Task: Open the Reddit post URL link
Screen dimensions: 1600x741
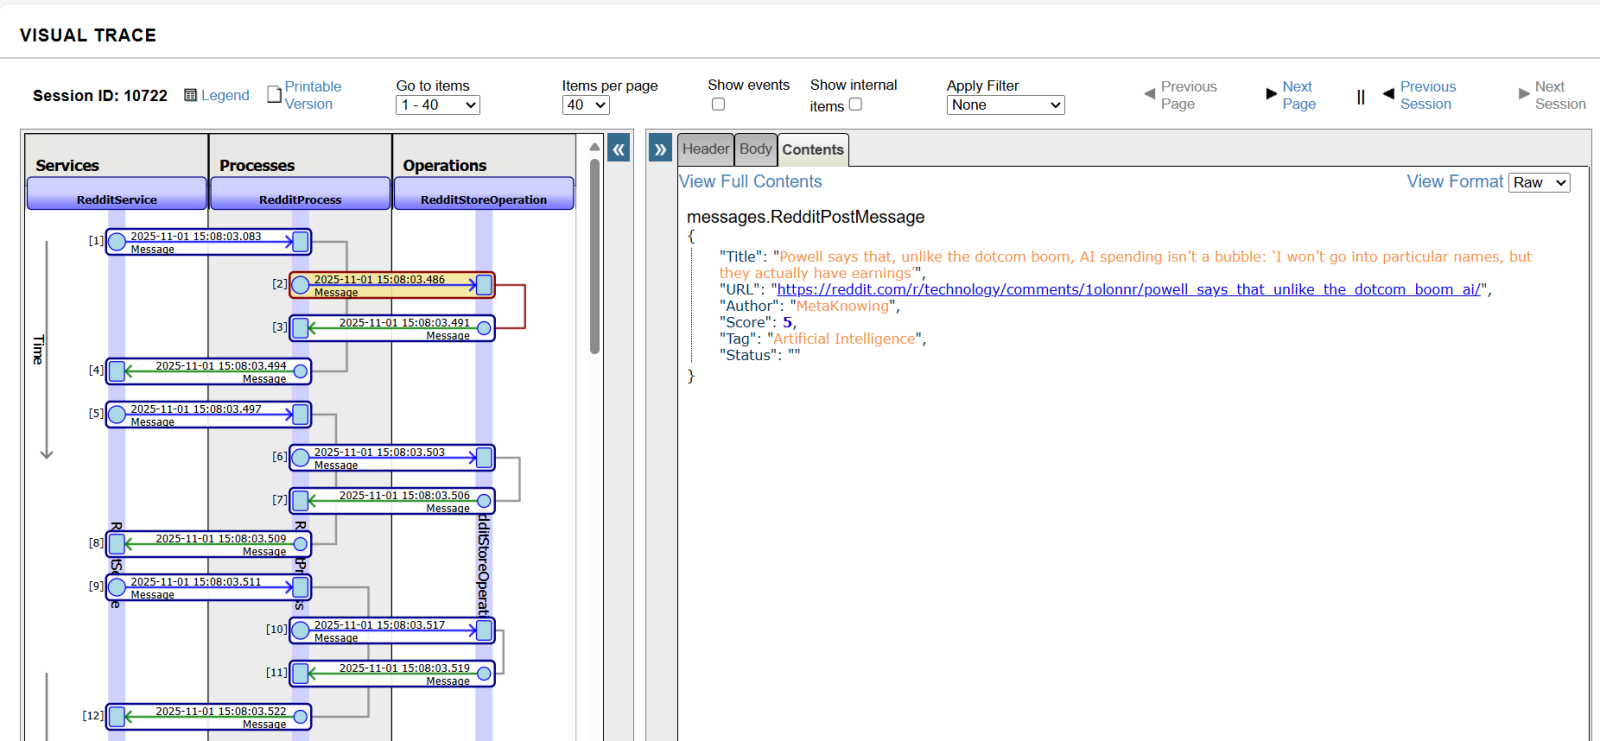Action: click(1128, 290)
